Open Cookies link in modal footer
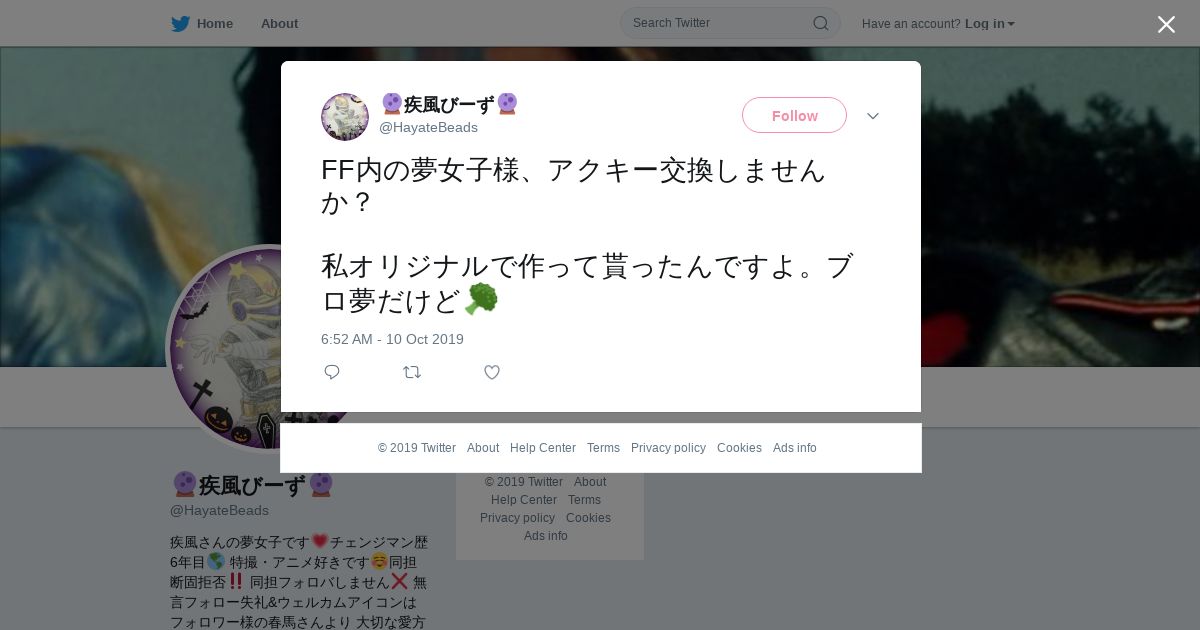This screenshot has height=630, width=1200. [x=739, y=448]
